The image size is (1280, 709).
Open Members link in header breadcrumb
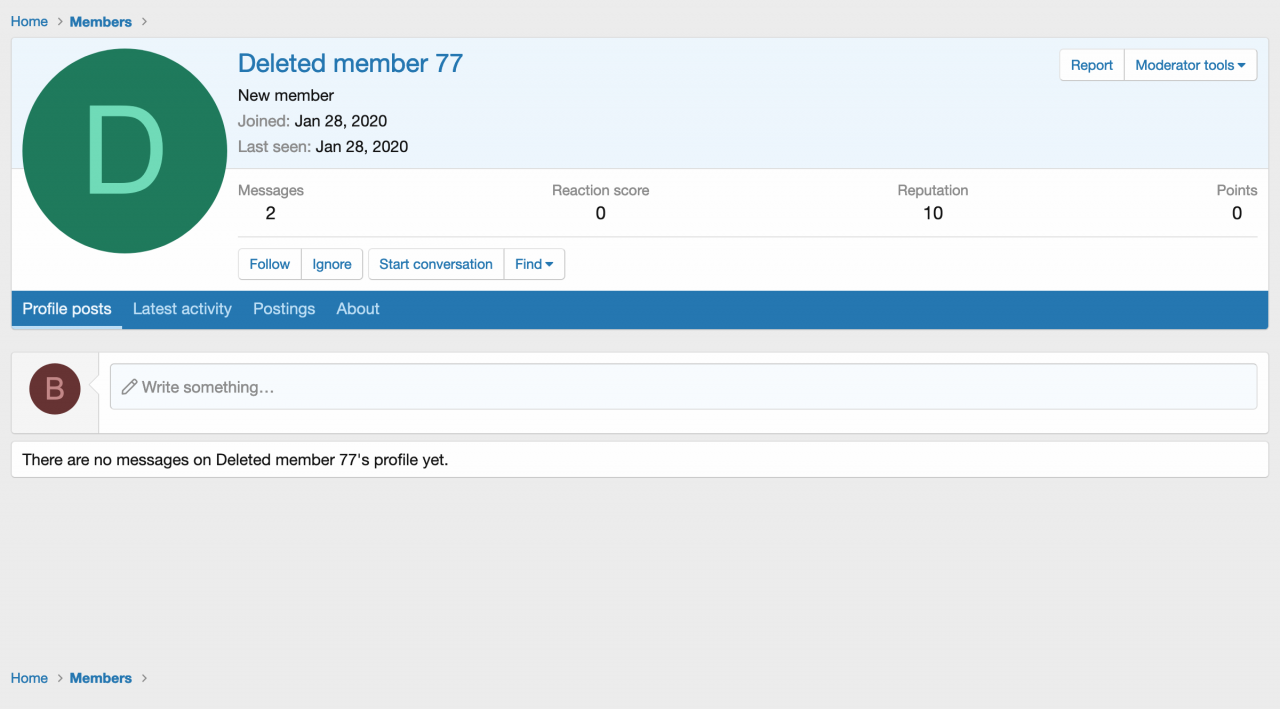click(100, 21)
